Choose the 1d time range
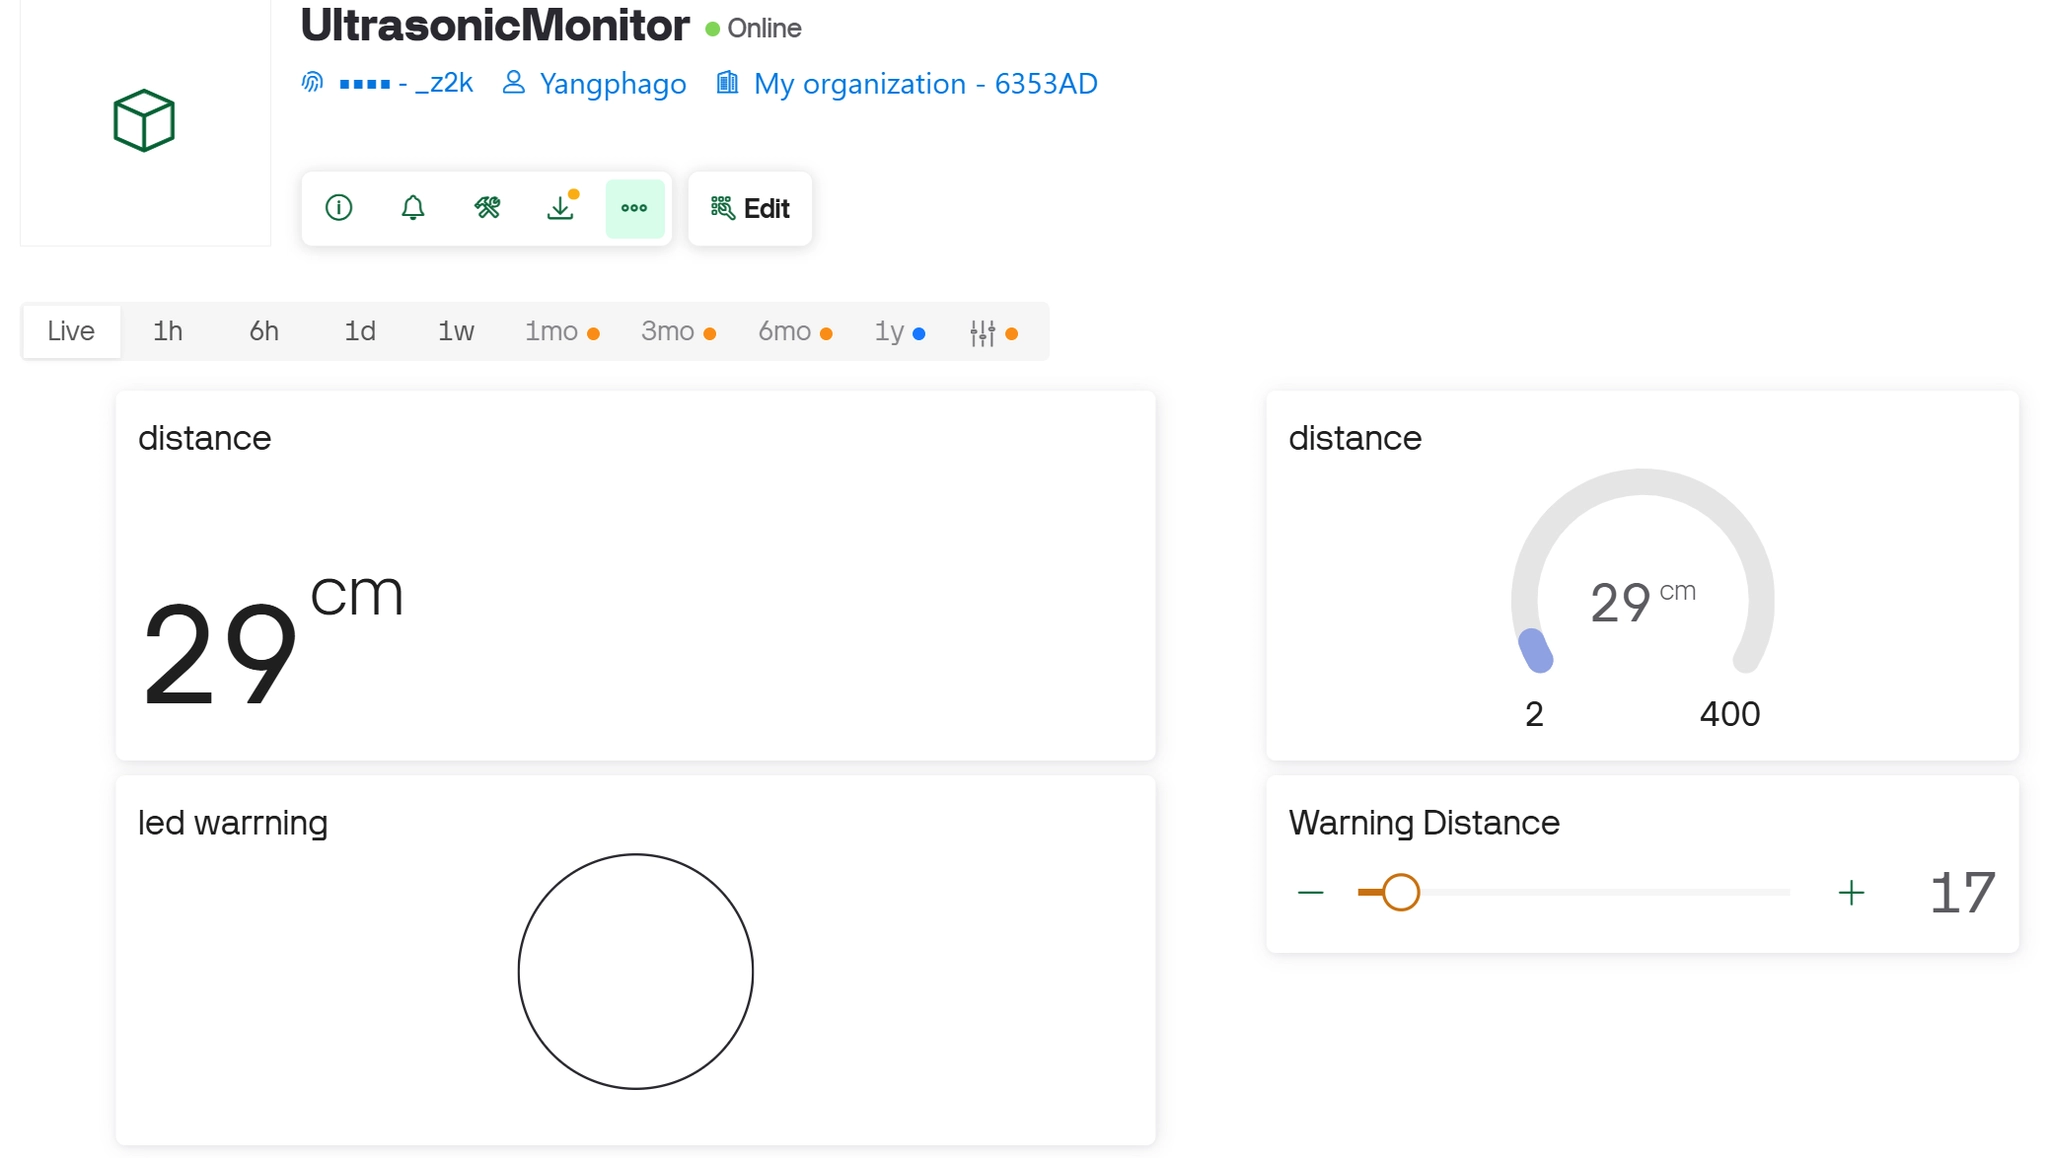Screen dimensions: 2048x1158 point(360,331)
